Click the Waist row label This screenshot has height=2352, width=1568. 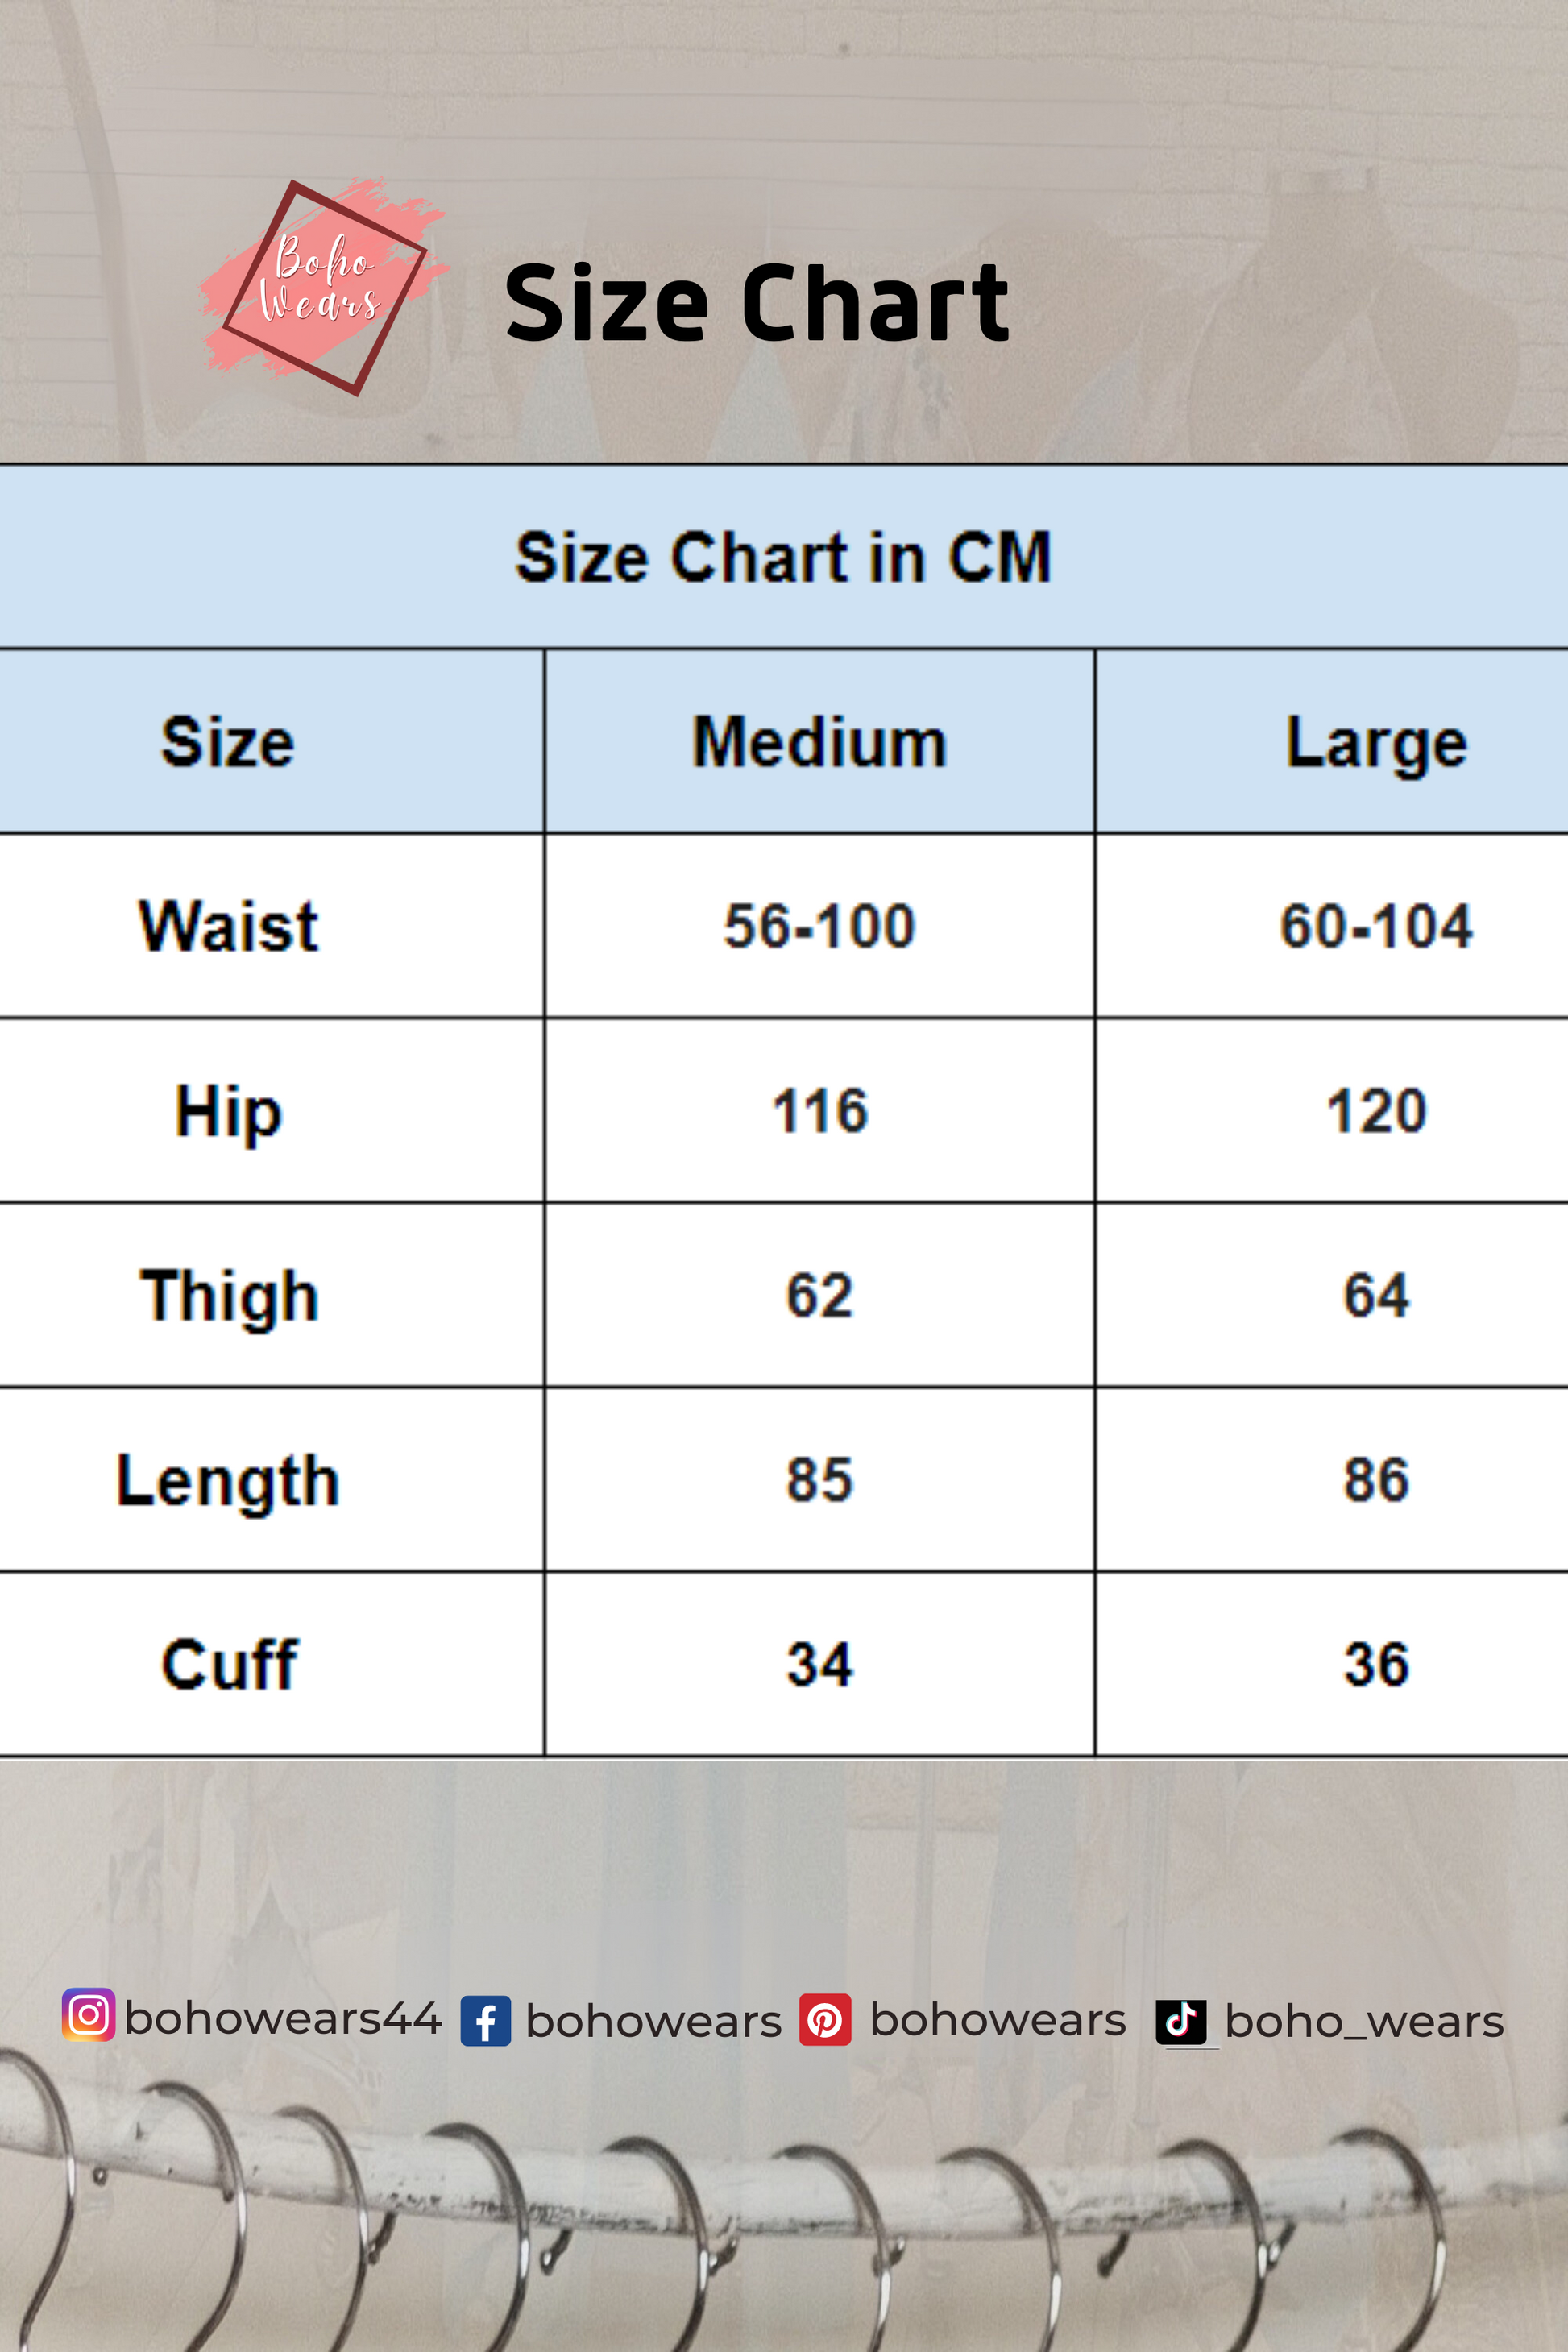pyautogui.click(x=229, y=926)
